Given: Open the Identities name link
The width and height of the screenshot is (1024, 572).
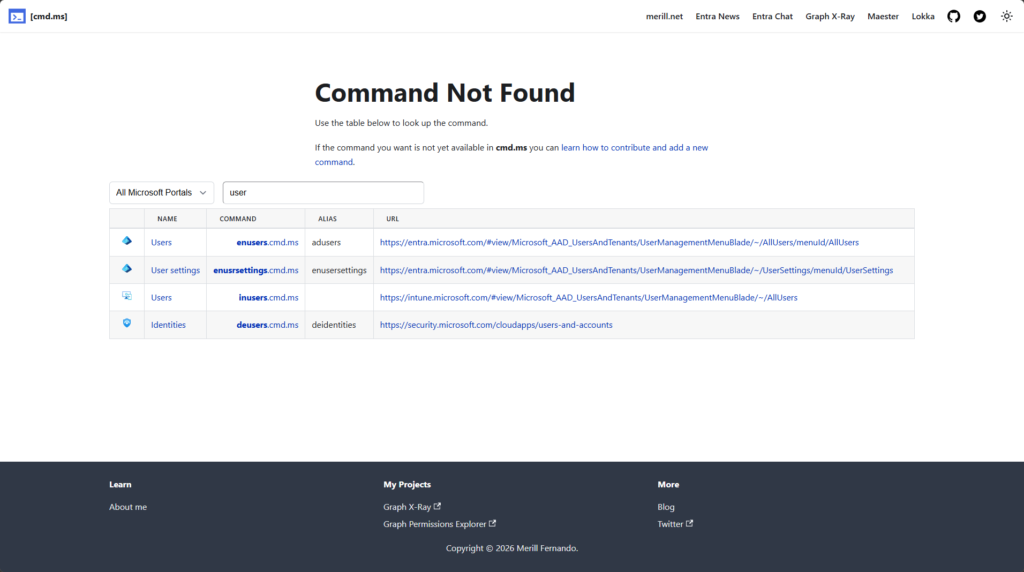Looking at the screenshot, I should (168, 325).
